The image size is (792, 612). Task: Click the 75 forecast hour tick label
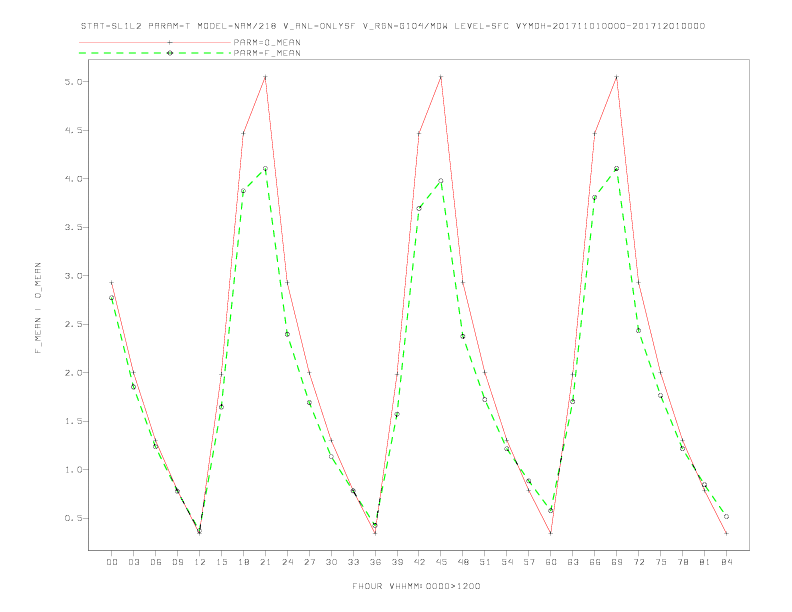pyautogui.click(x=661, y=562)
